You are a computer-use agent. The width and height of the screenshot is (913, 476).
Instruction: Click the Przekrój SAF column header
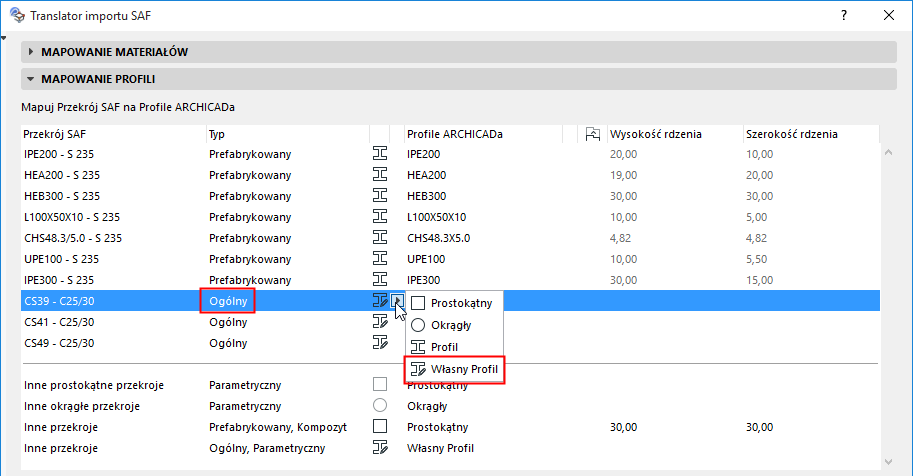[x=114, y=134]
